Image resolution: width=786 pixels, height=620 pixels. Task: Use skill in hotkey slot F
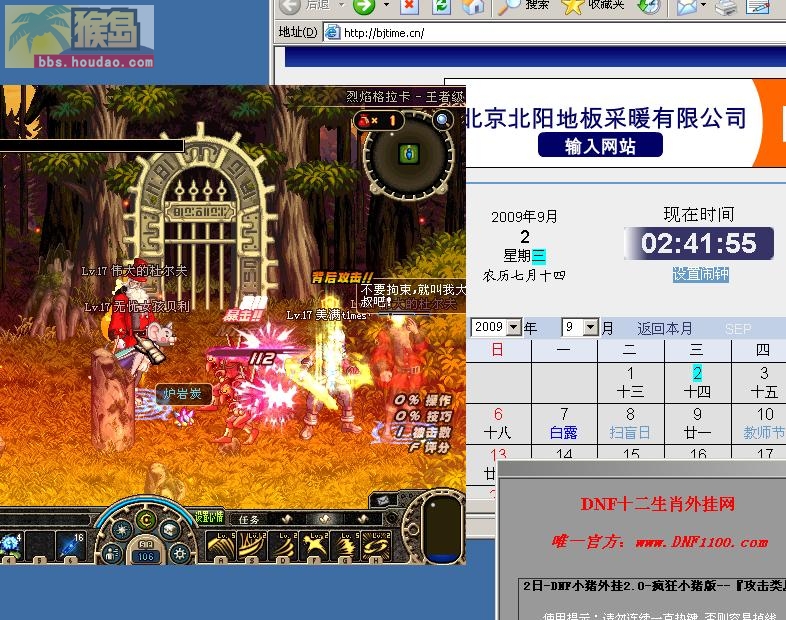314,547
